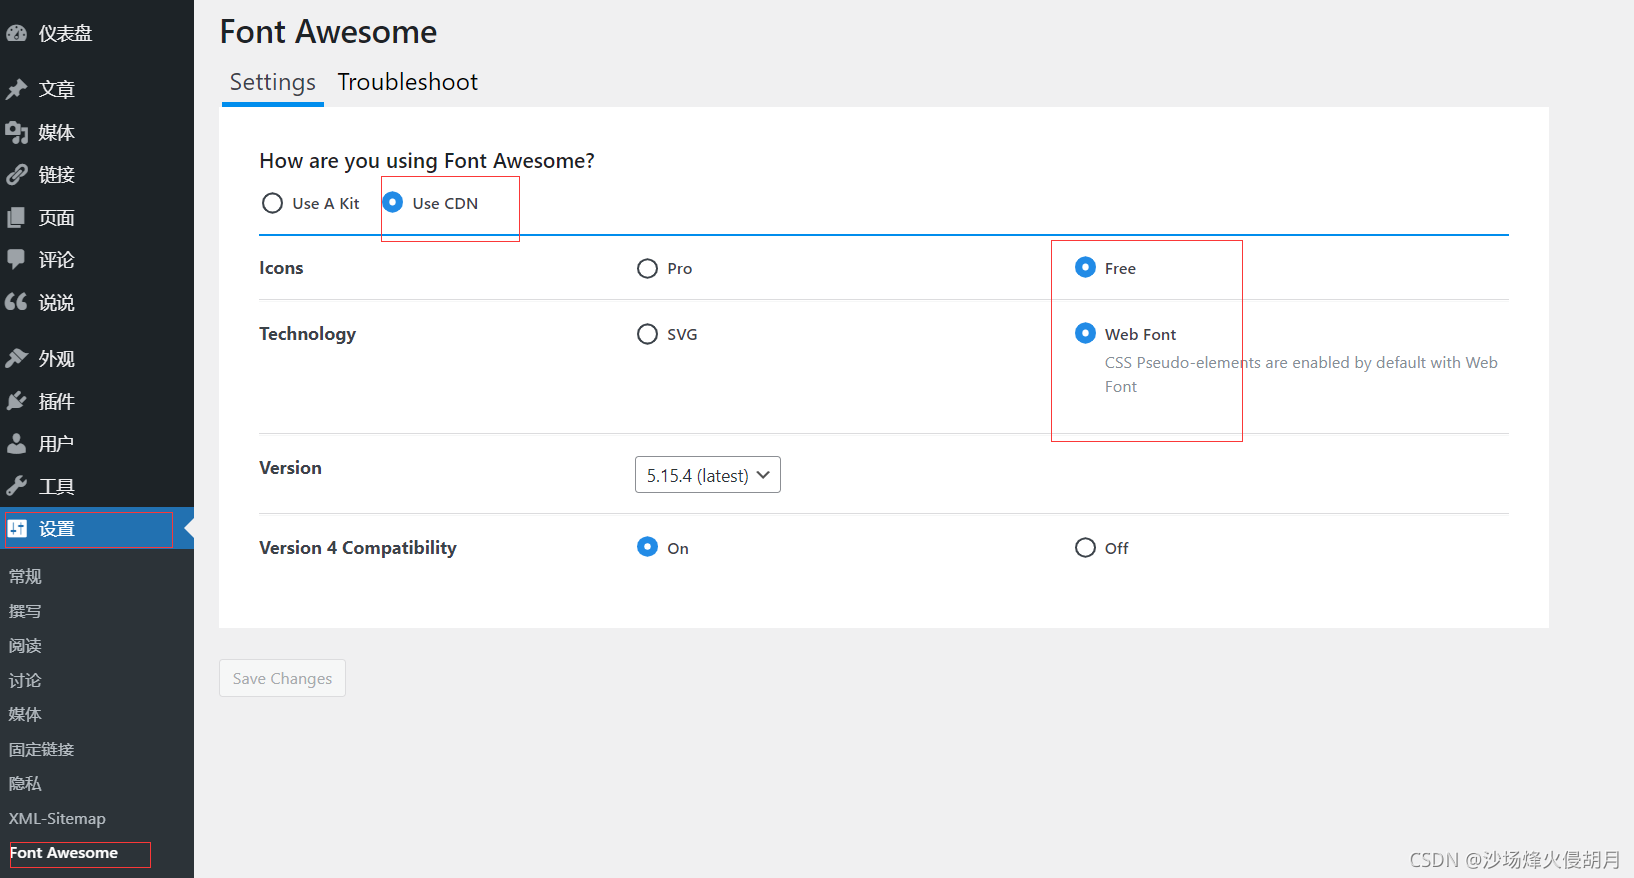Click the Save Changes button

pyautogui.click(x=282, y=678)
